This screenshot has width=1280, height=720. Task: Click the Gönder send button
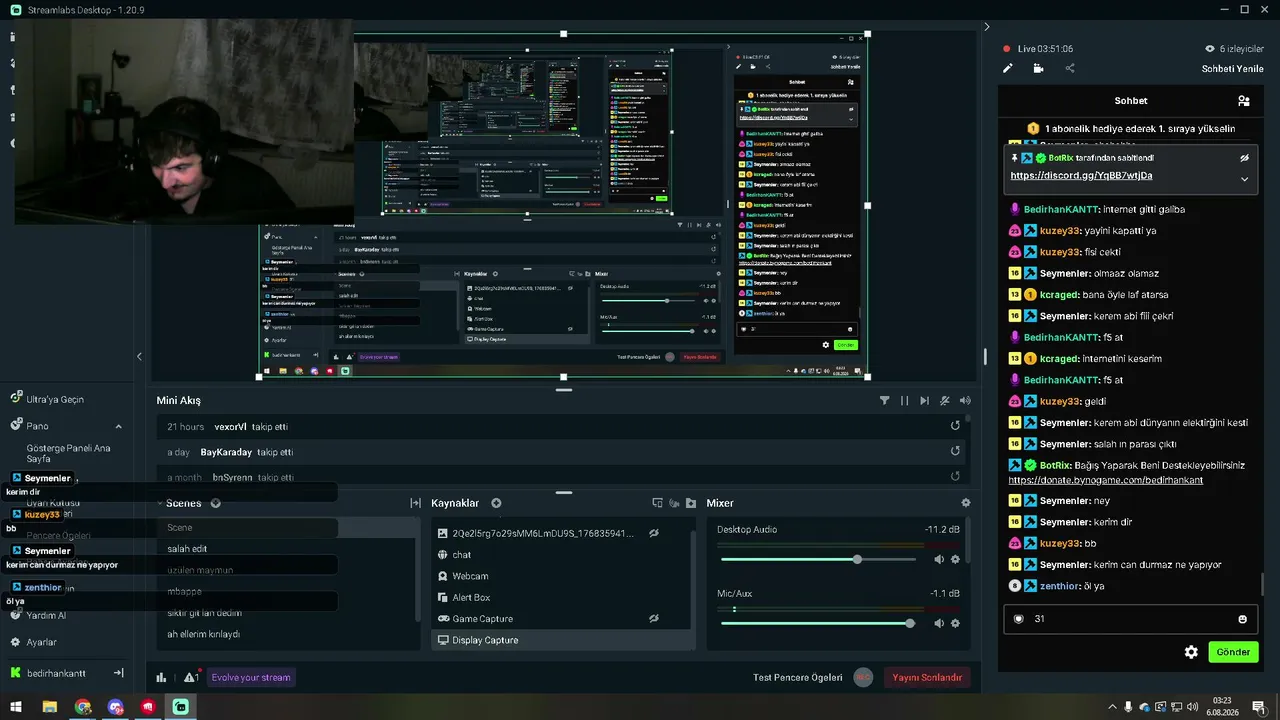1233,652
